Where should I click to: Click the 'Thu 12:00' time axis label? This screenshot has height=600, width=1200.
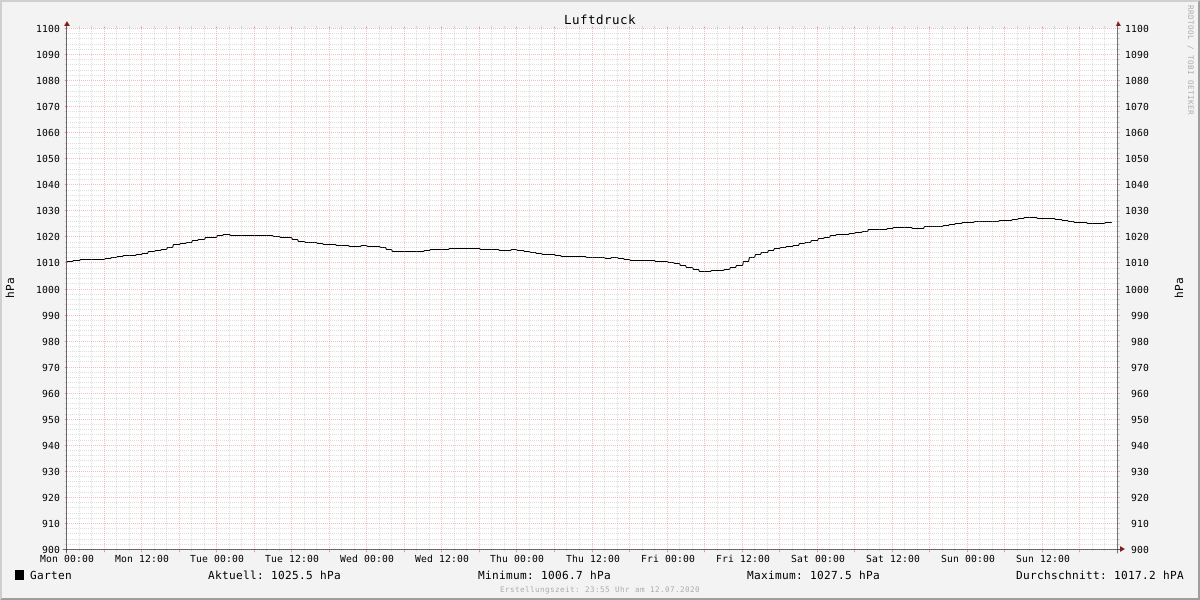point(593,559)
